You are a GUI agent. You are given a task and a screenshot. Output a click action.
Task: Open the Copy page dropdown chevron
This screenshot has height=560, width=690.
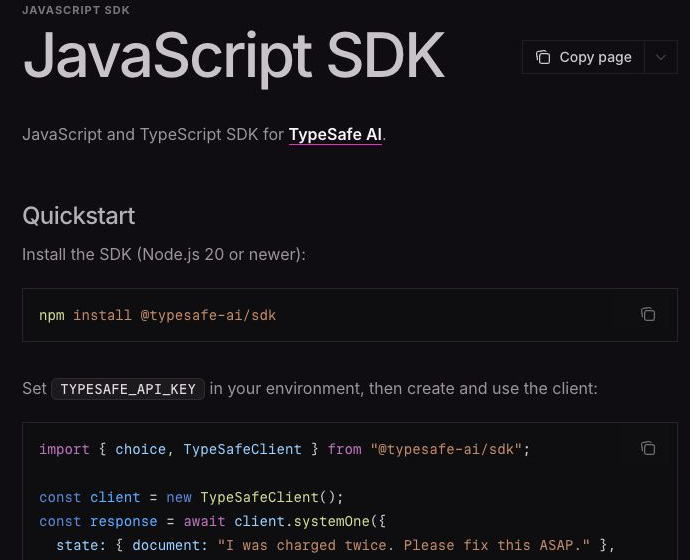click(x=661, y=57)
